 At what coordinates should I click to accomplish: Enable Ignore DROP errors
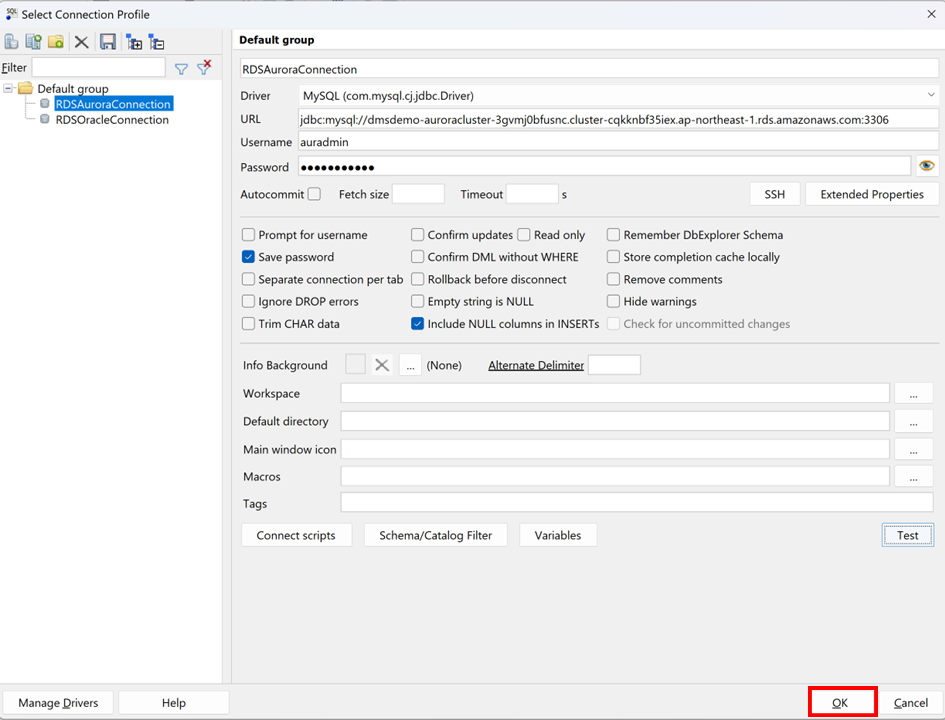click(x=248, y=301)
